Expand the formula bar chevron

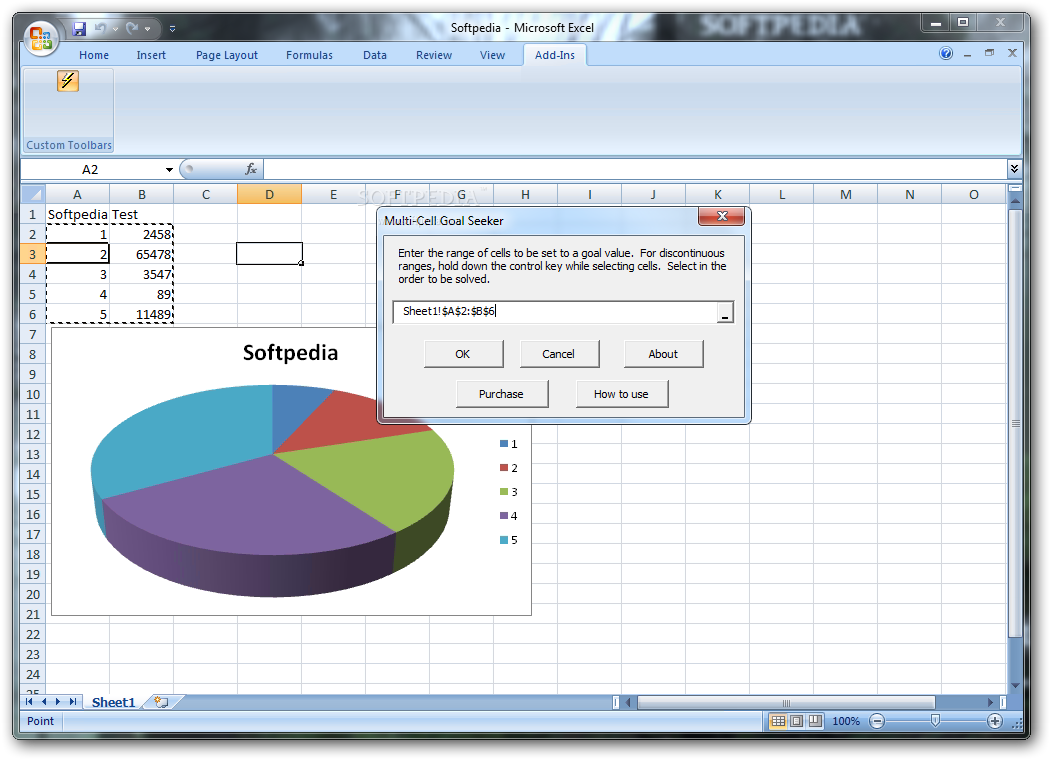pos(1014,169)
